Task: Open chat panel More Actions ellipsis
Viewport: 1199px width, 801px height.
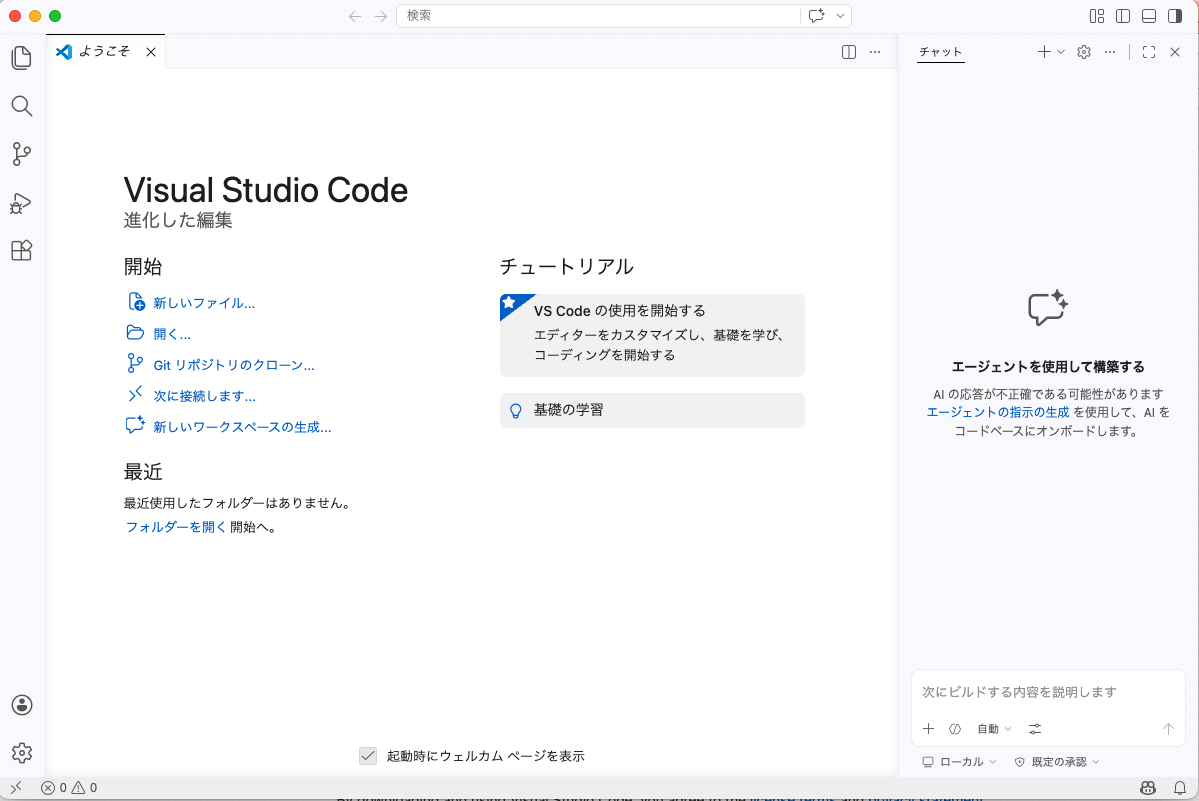Action: coord(1110,52)
